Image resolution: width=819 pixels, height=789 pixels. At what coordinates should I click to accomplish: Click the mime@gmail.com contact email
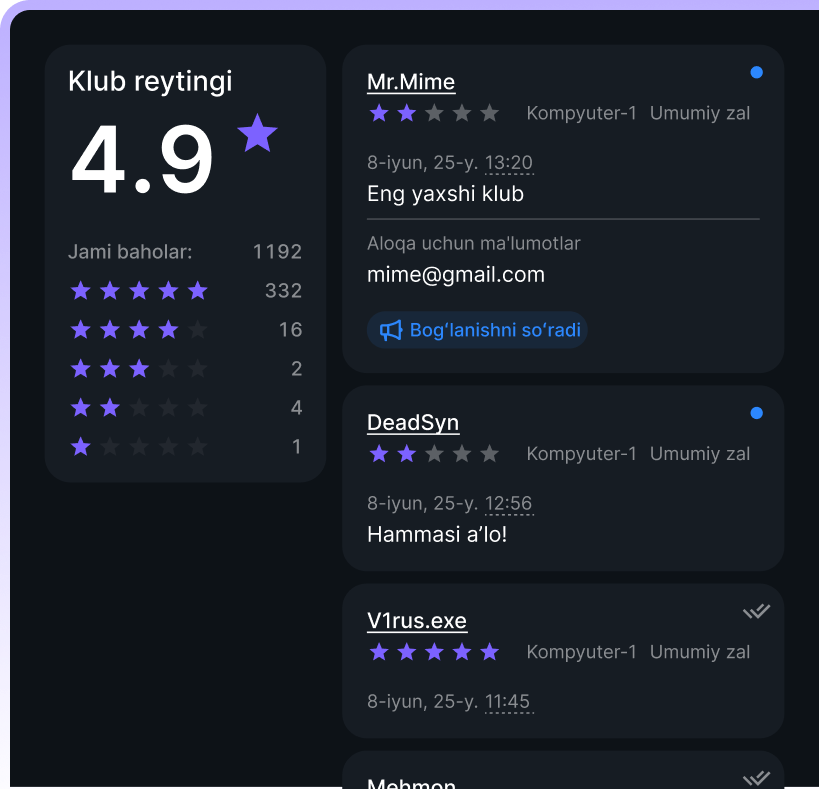[x=455, y=275]
